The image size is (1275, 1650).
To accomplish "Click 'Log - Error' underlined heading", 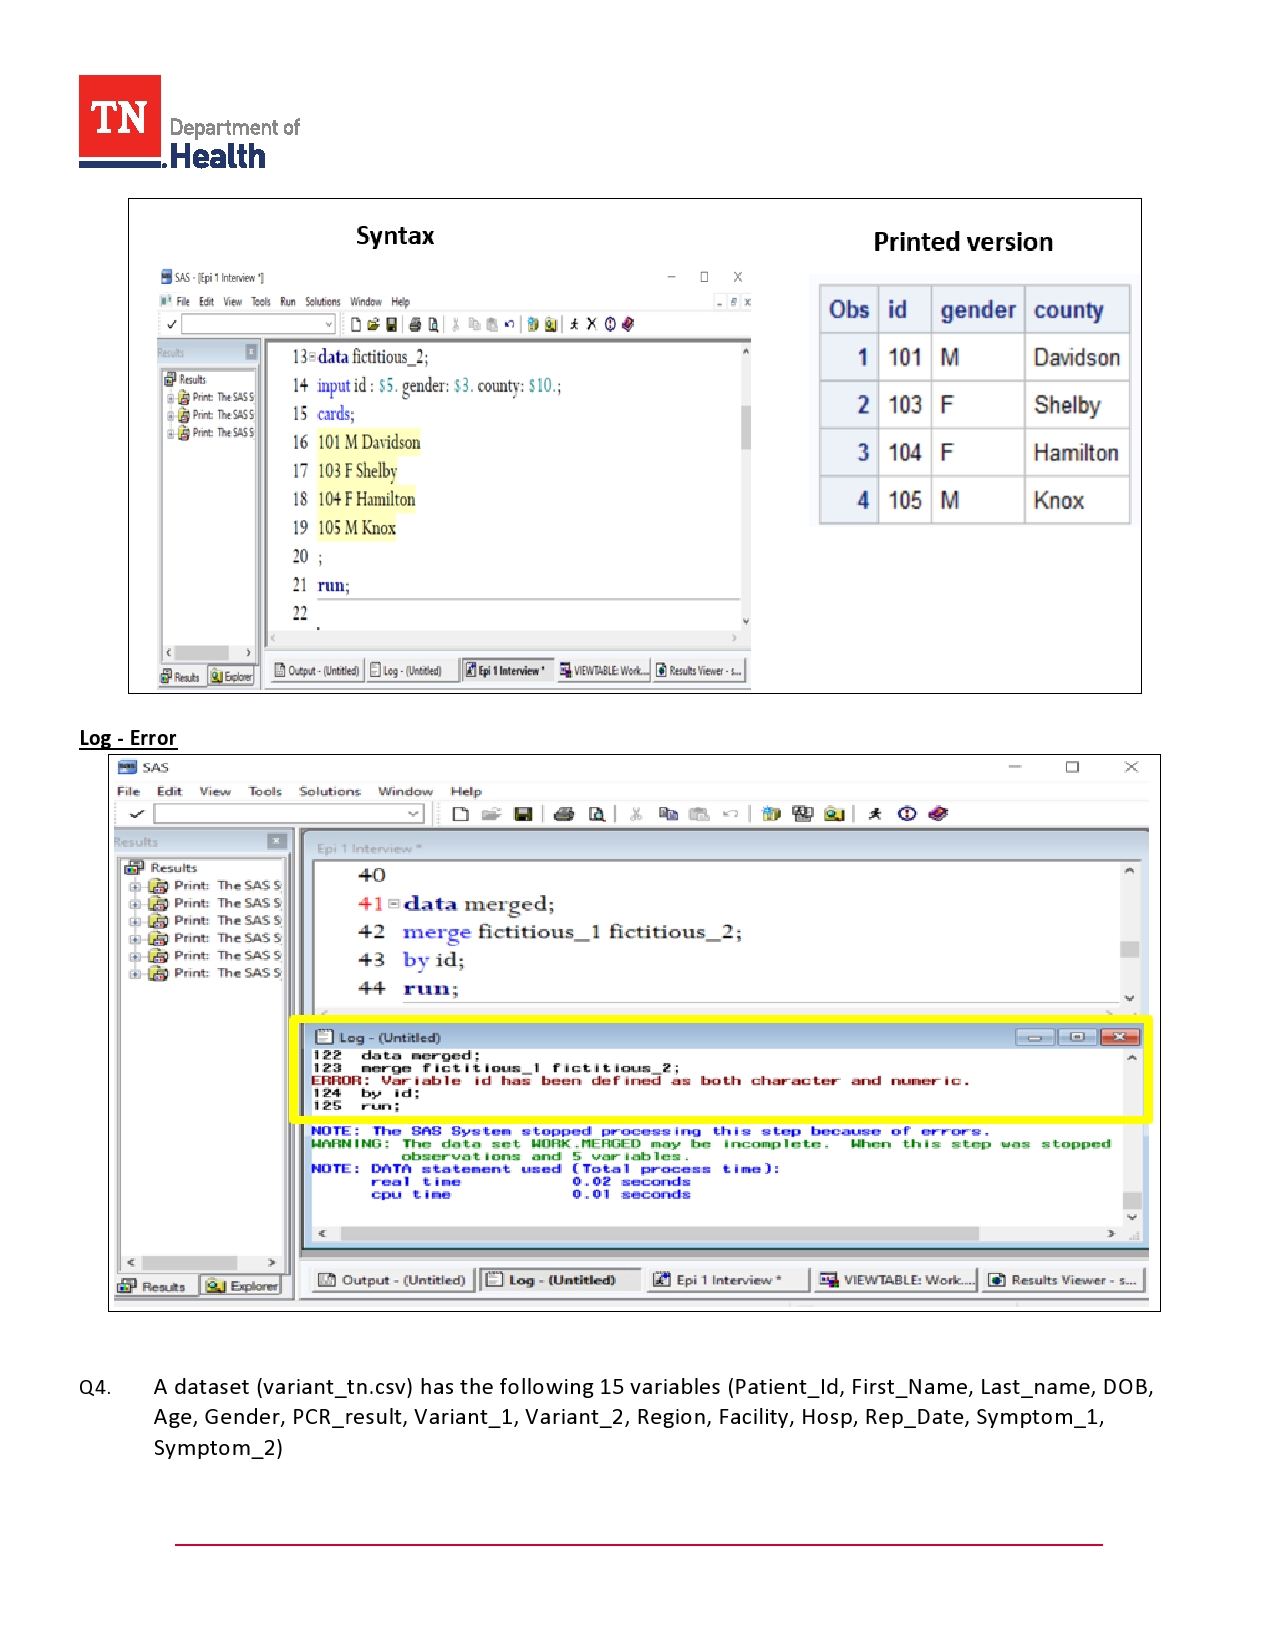I will pos(128,738).
